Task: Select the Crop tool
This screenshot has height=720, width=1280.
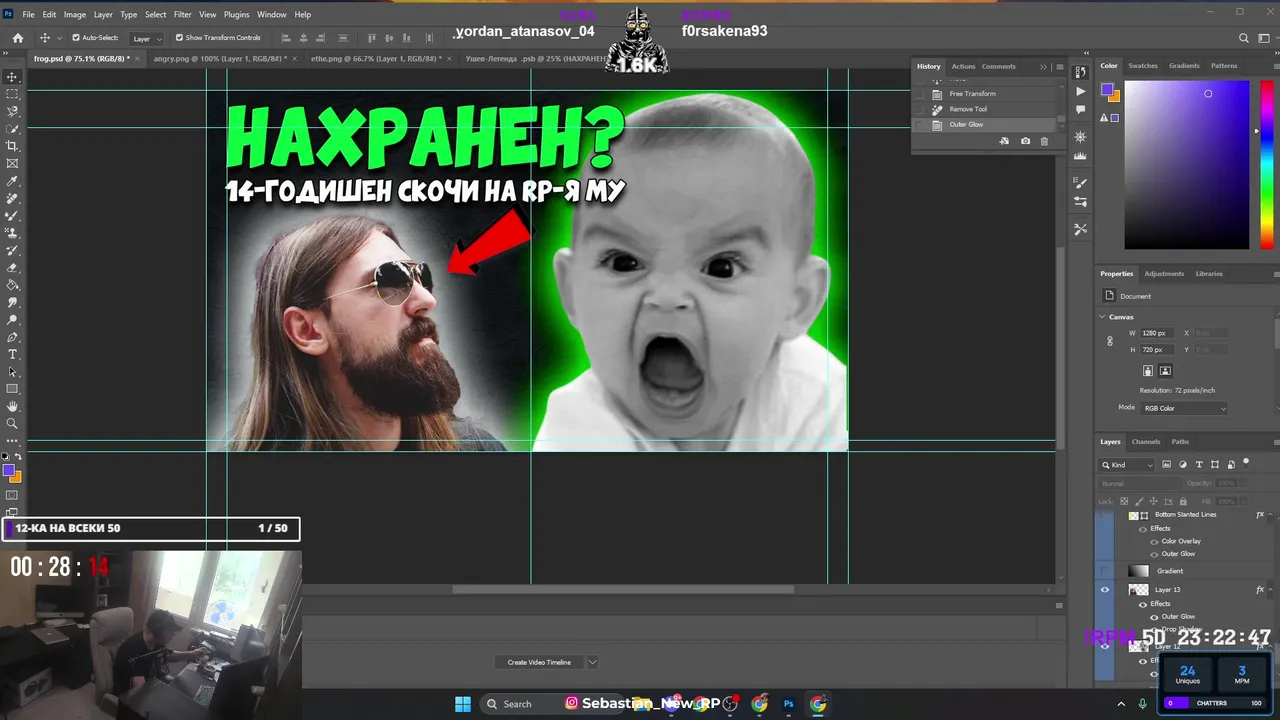Action: [12, 146]
